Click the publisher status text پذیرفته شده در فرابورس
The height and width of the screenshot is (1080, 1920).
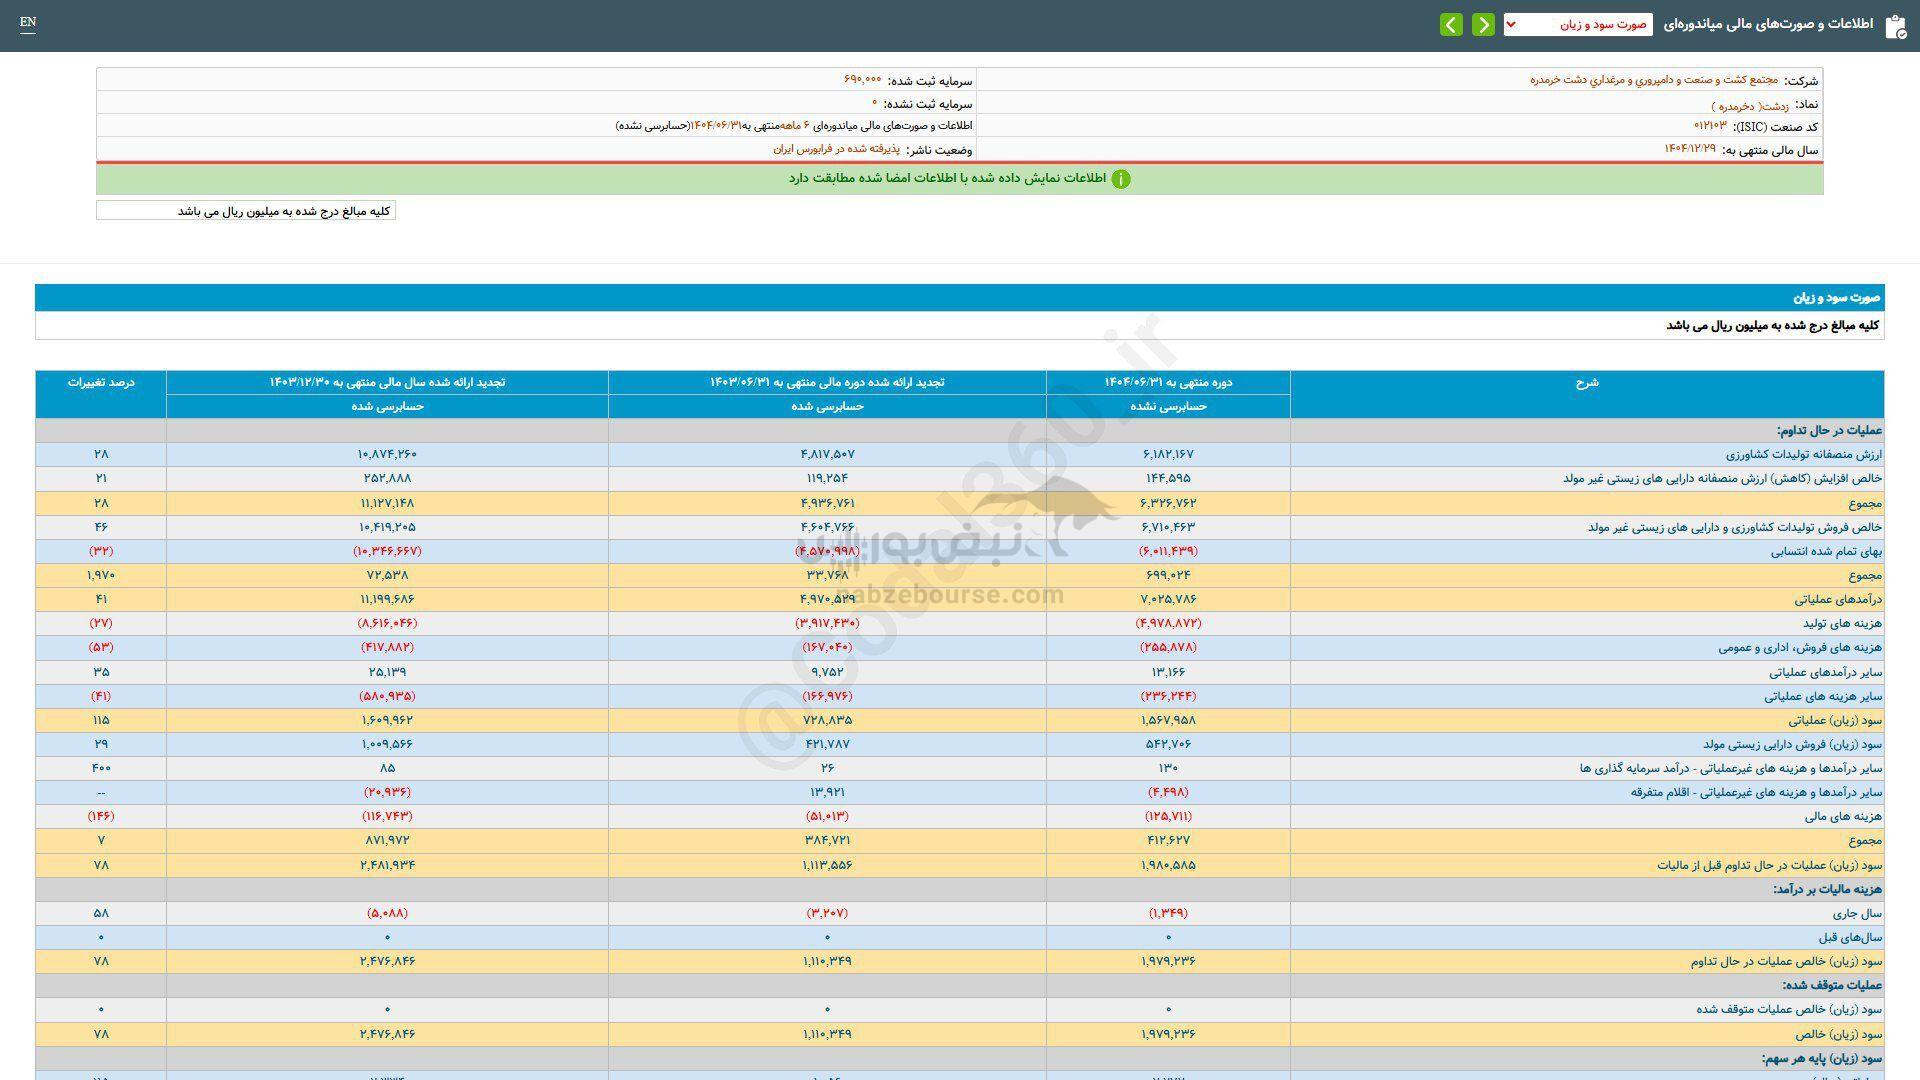click(x=836, y=149)
